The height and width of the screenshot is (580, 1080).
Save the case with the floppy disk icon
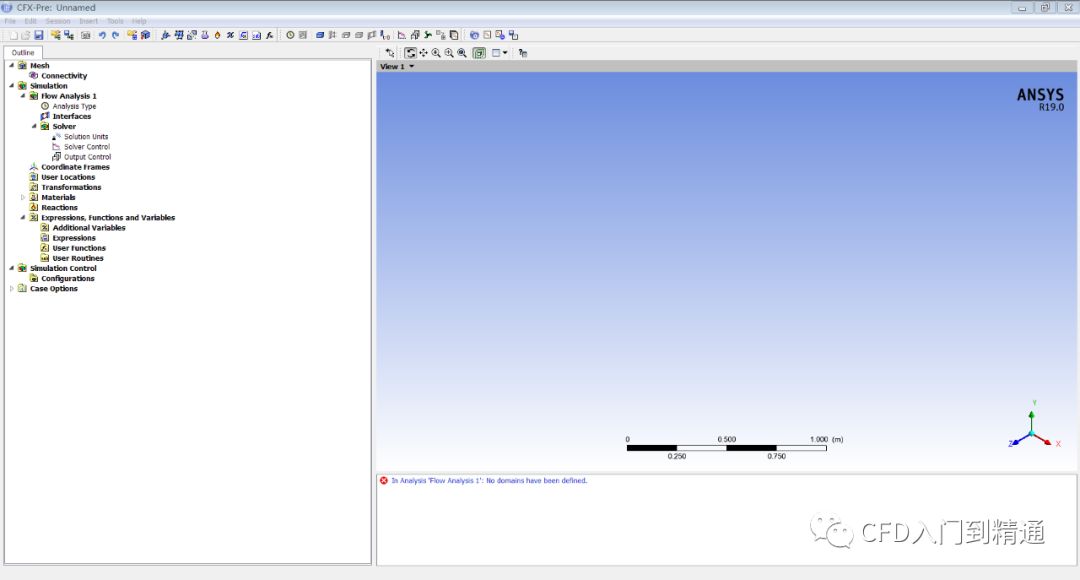tap(39, 35)
